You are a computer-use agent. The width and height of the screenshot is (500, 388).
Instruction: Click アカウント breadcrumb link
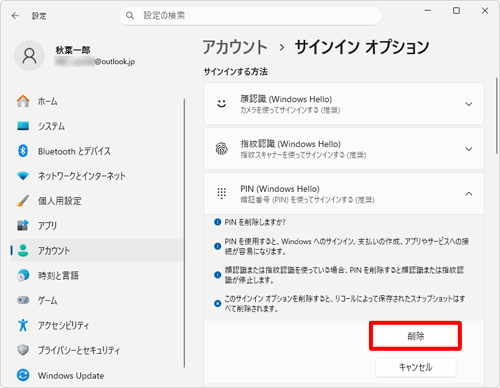(x=235, y=47)
